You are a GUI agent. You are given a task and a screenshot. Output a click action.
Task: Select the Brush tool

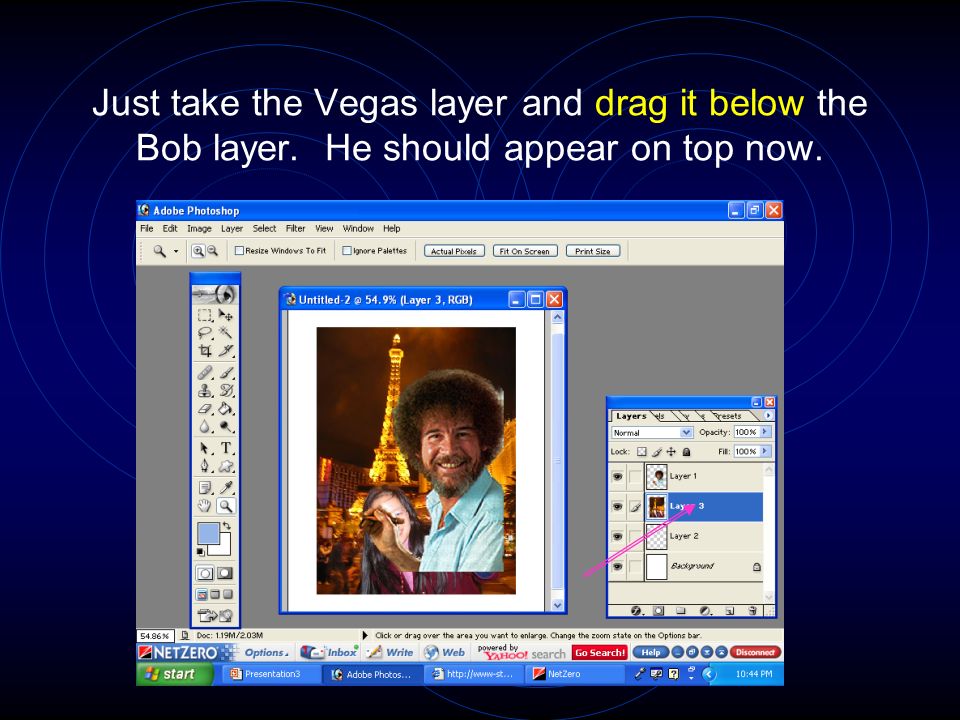pos(225,372)
